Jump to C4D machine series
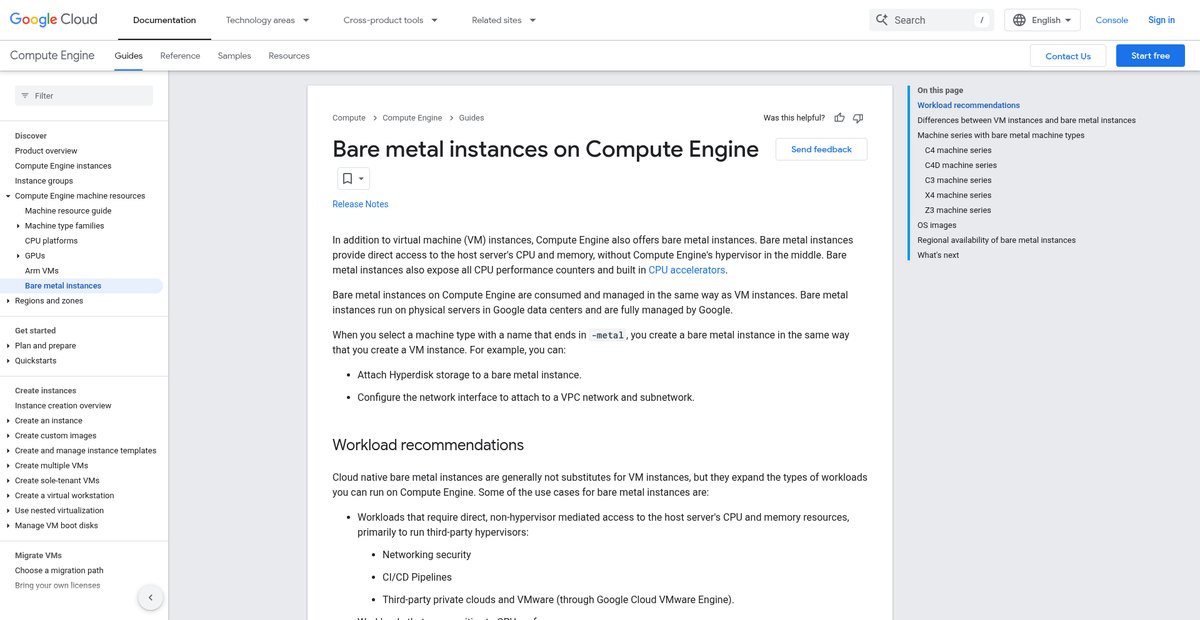The width and height of the screenshot is (1200, 620). click(961, 165)
